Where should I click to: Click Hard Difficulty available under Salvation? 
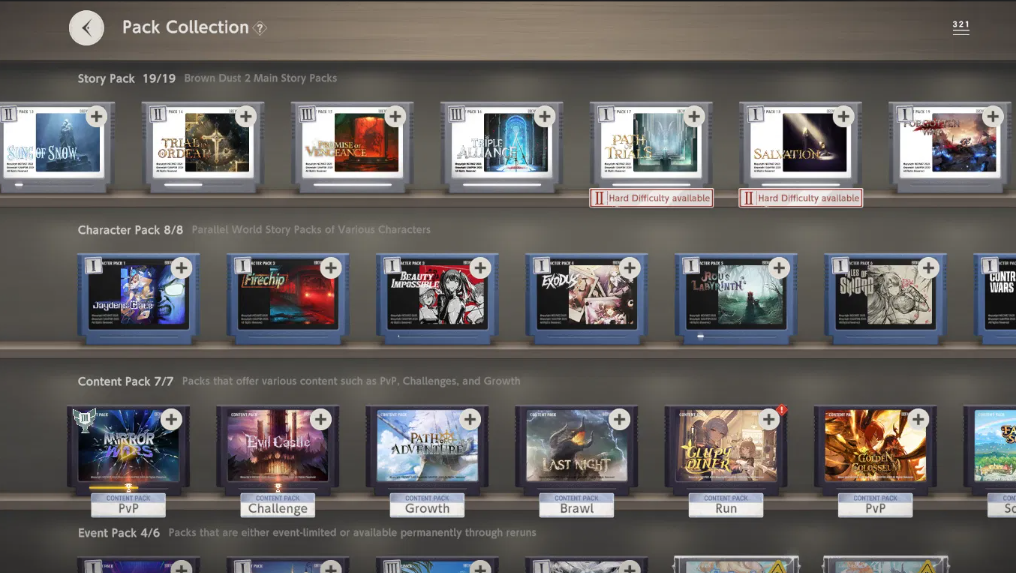pyautogui.click(x=801, y=198)
